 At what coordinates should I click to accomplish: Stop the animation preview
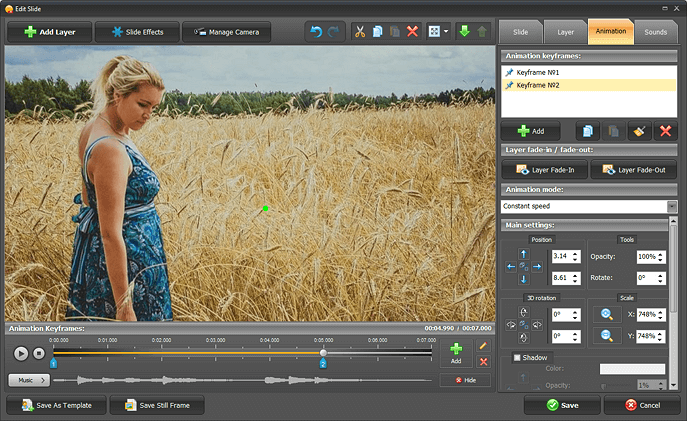pyautogui.click(x=39, y=353)
